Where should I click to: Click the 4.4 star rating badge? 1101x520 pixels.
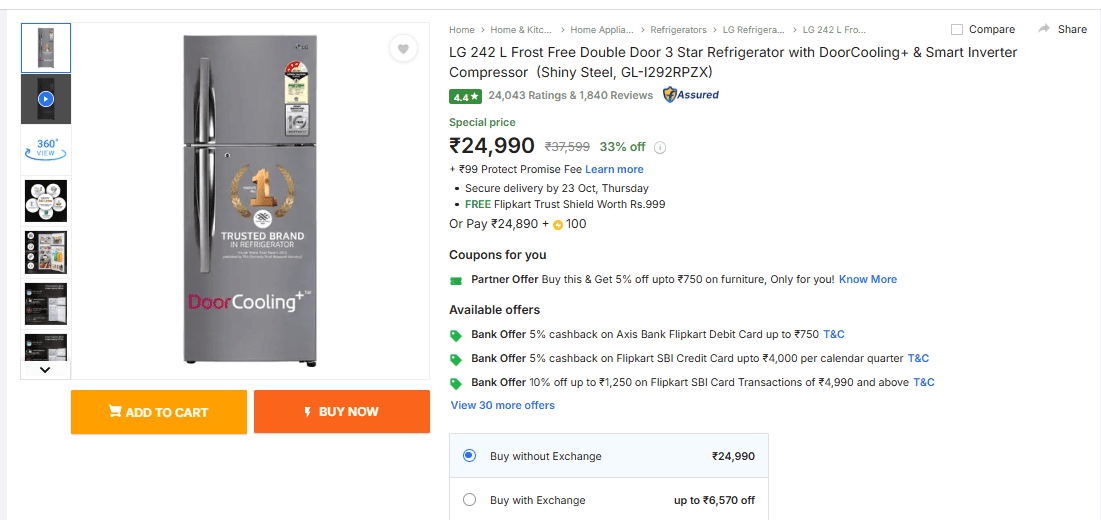466,97
